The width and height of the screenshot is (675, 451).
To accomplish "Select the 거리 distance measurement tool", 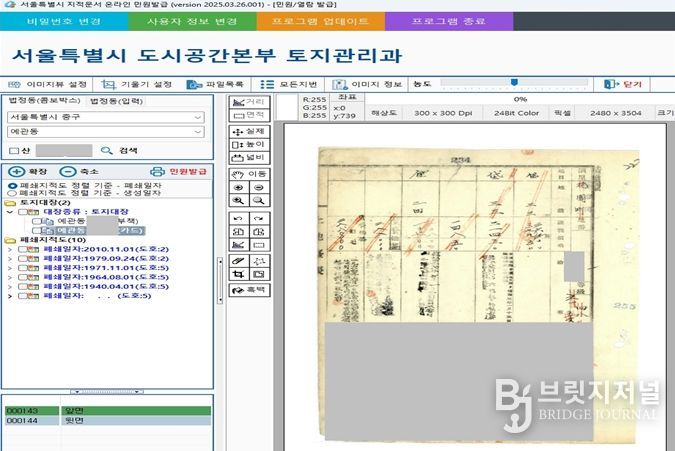I will (x=249, y=102).
